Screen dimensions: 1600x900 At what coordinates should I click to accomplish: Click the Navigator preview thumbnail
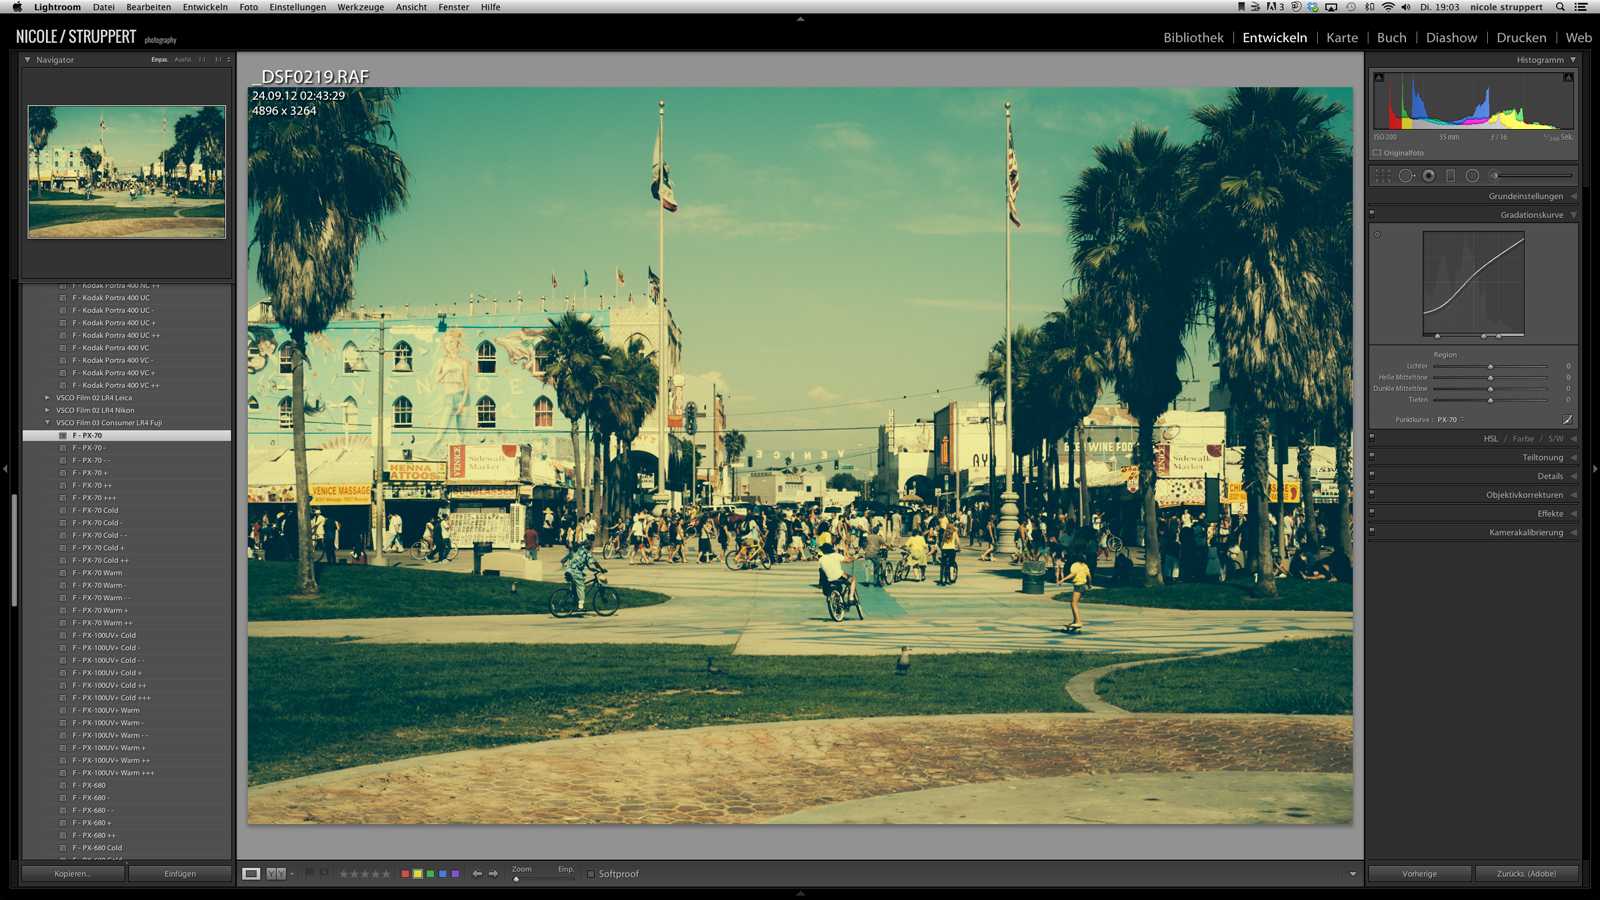127,172
